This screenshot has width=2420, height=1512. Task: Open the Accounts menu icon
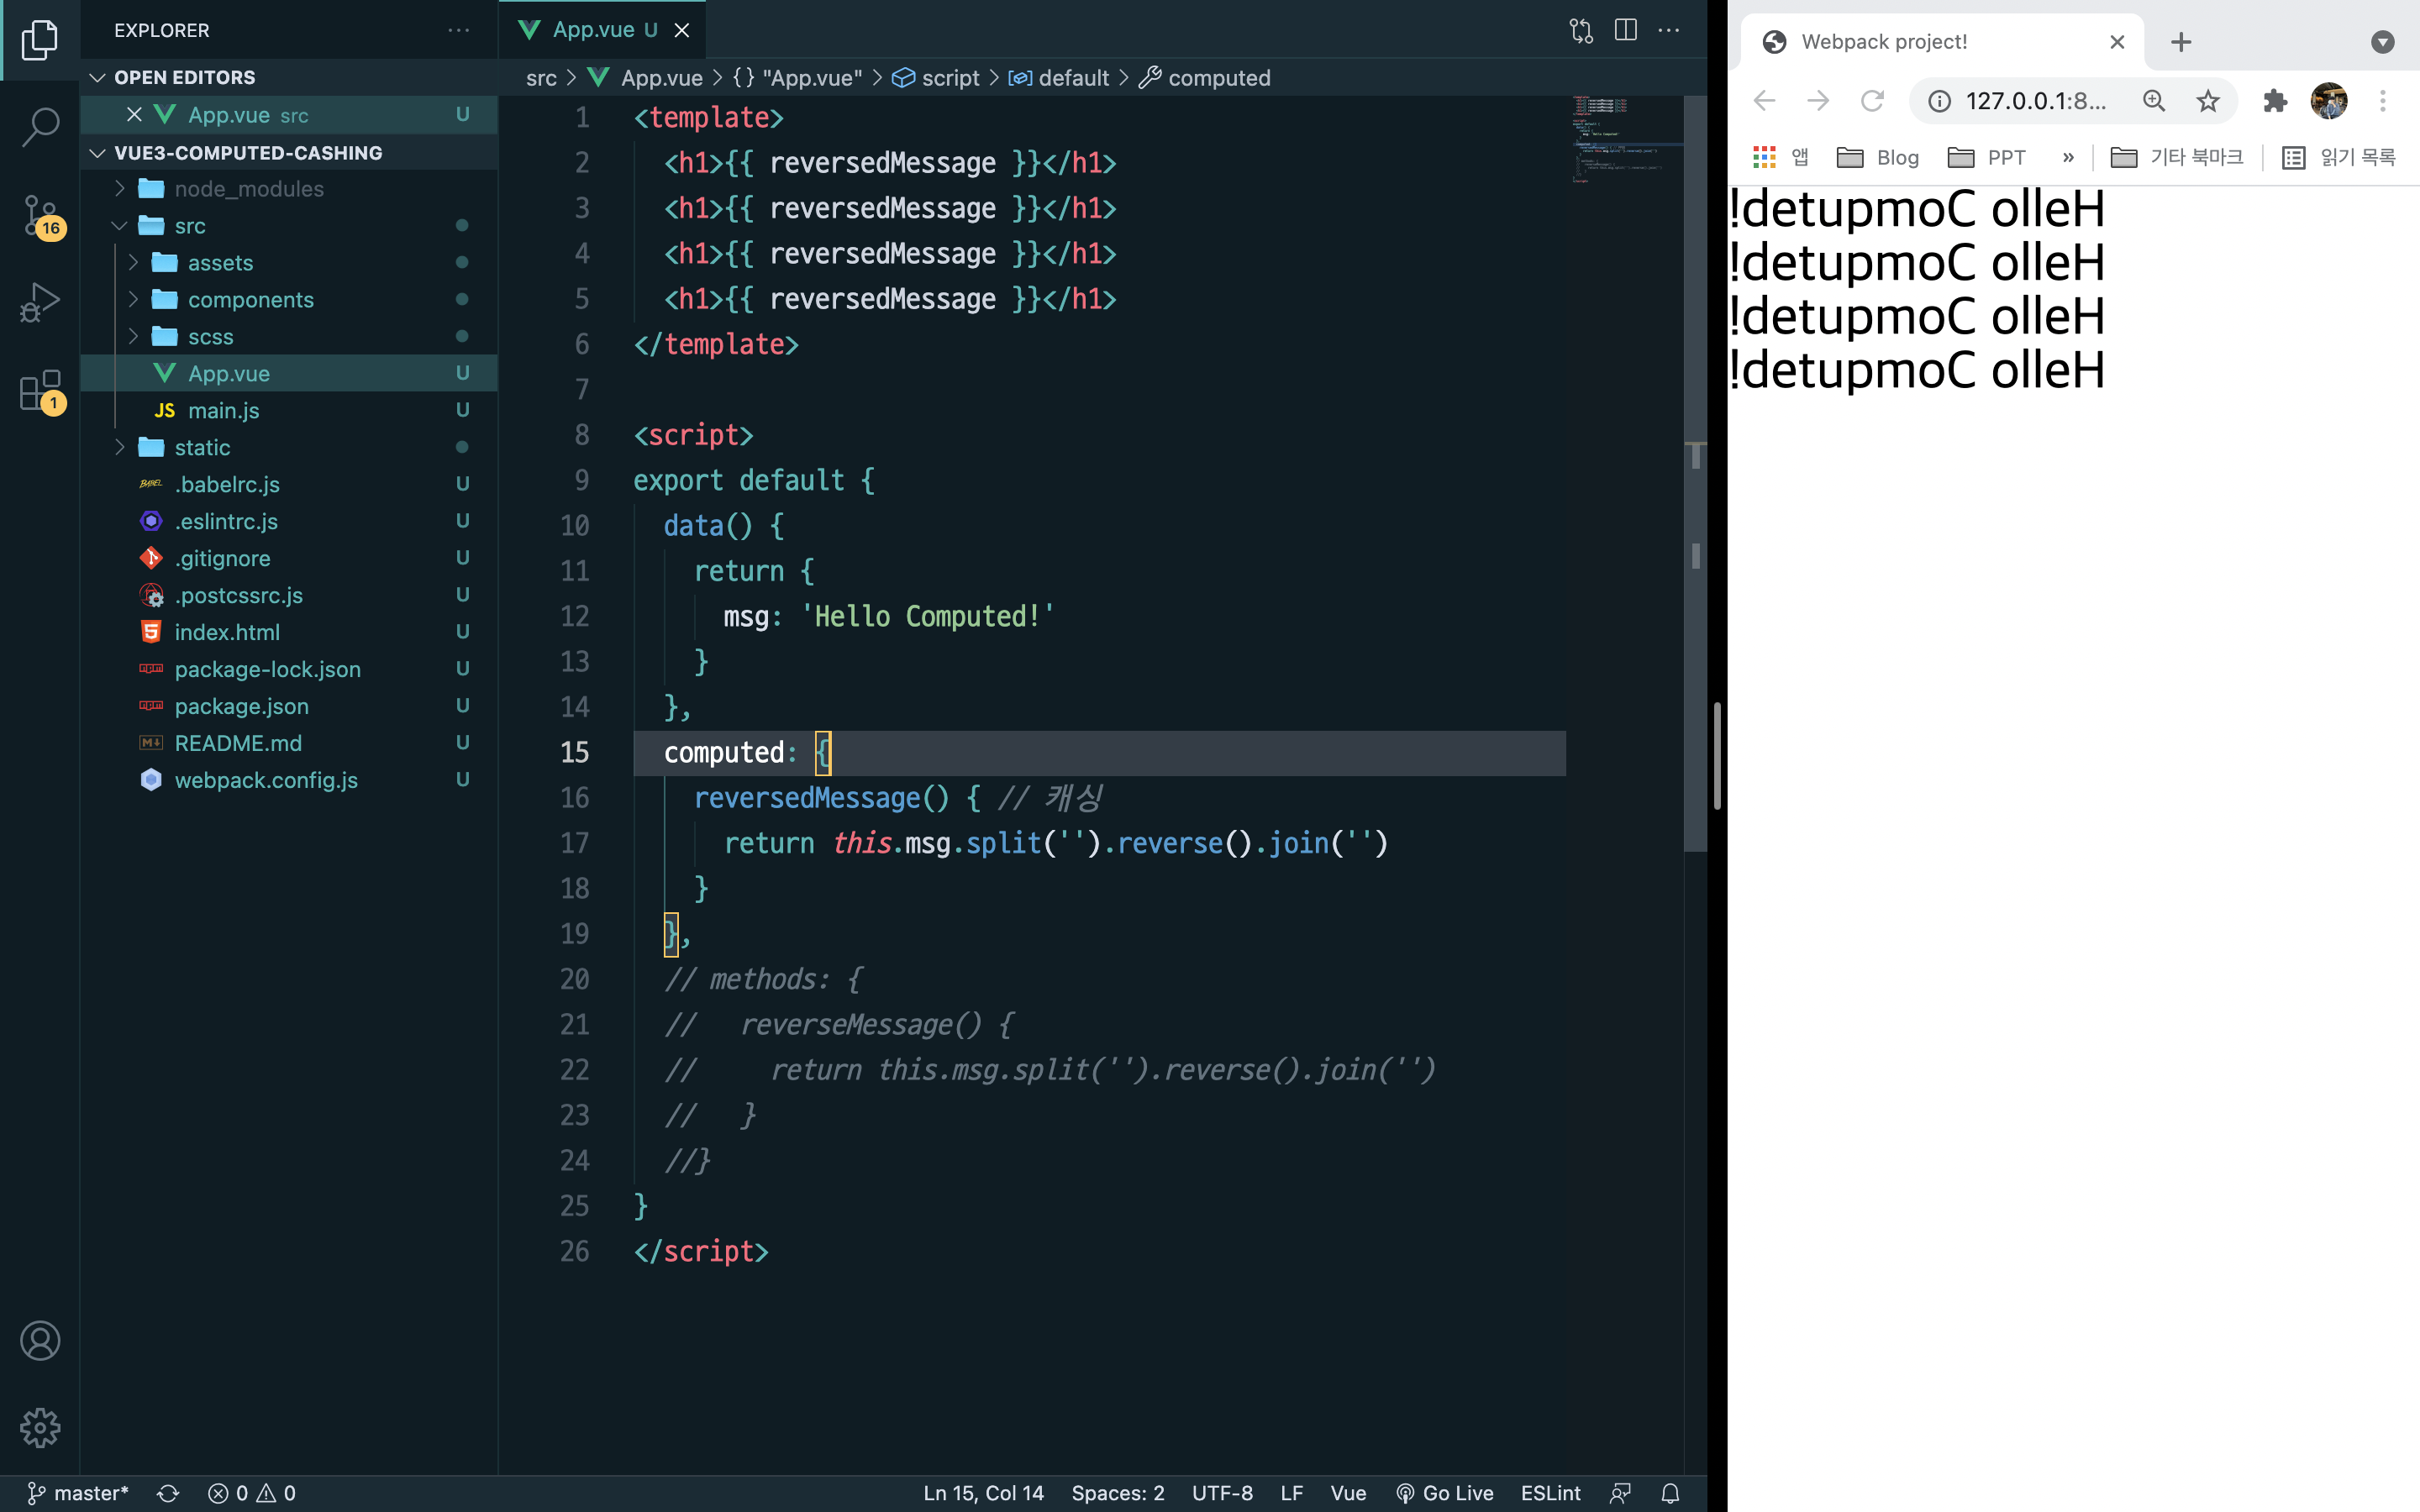pos(40,1341)
